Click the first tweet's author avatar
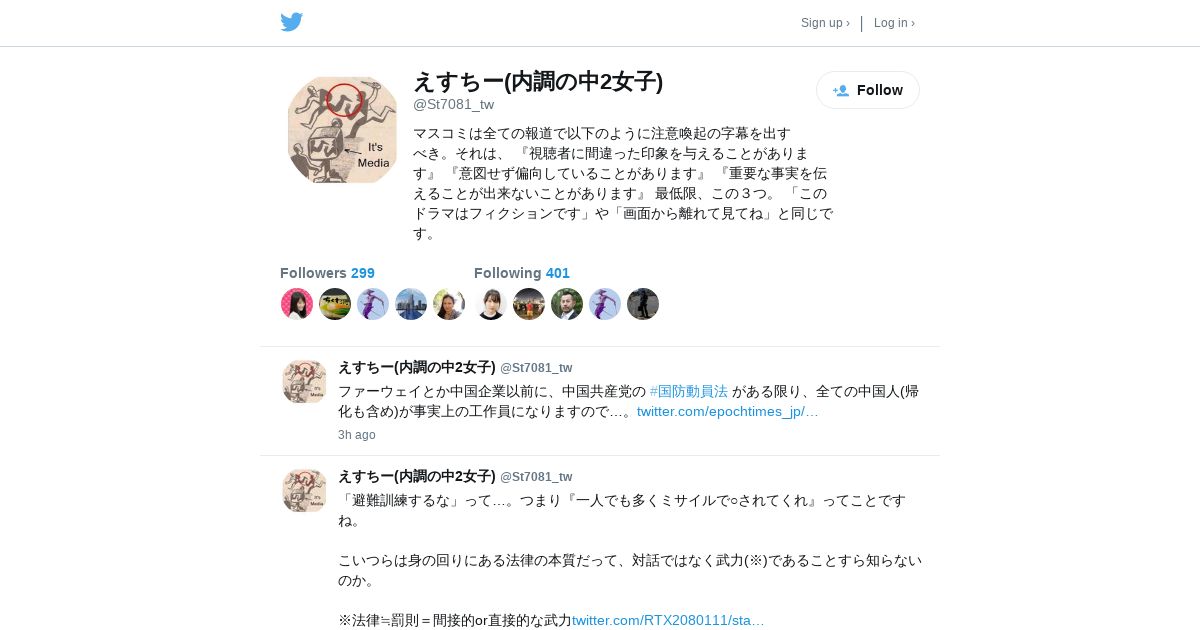This screenshot has height=630, width=1200. click(x=304, y=382)
